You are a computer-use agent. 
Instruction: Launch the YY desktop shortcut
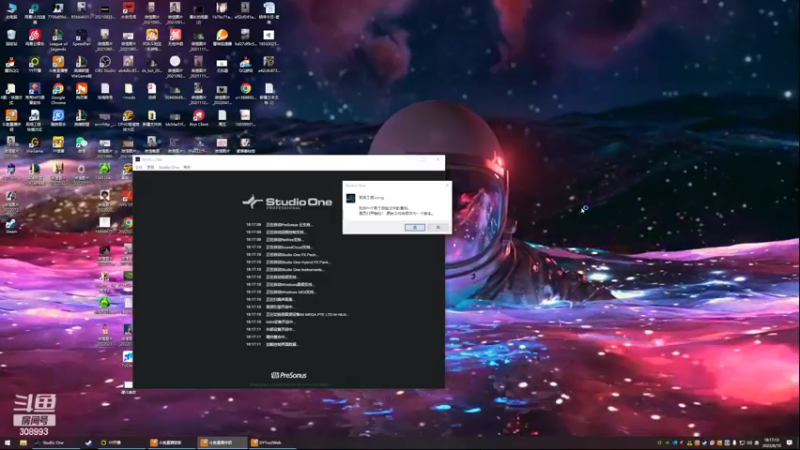[35, 65]
